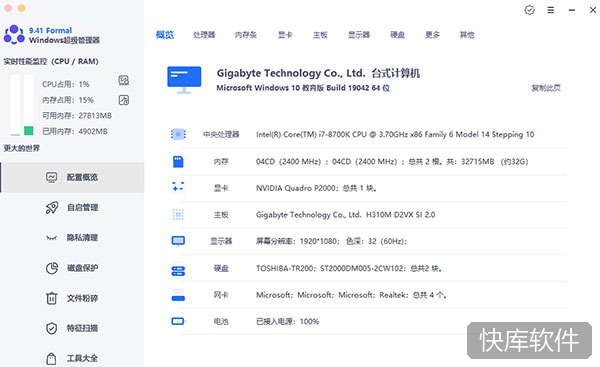
Task: Click the 中央处理器 chip icon
Action: (178, 134)
